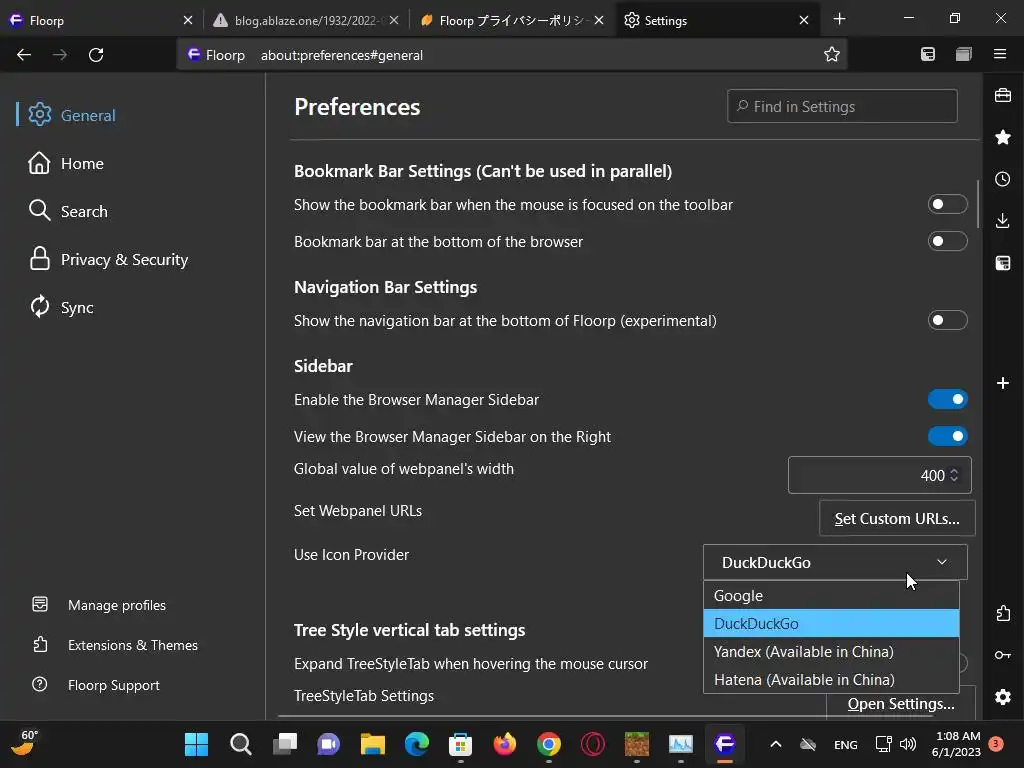Open Downloads in the right sidebar

coord(1003,221)
